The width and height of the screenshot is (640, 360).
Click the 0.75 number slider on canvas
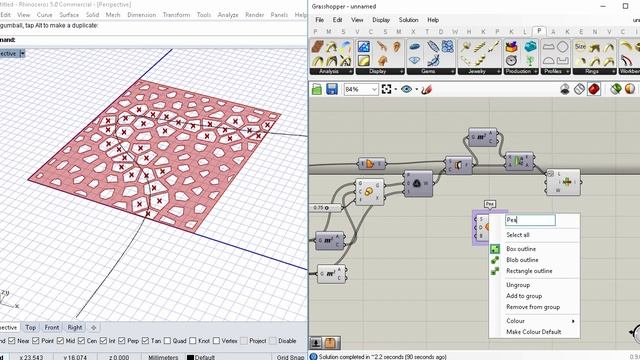coord(326,208)
